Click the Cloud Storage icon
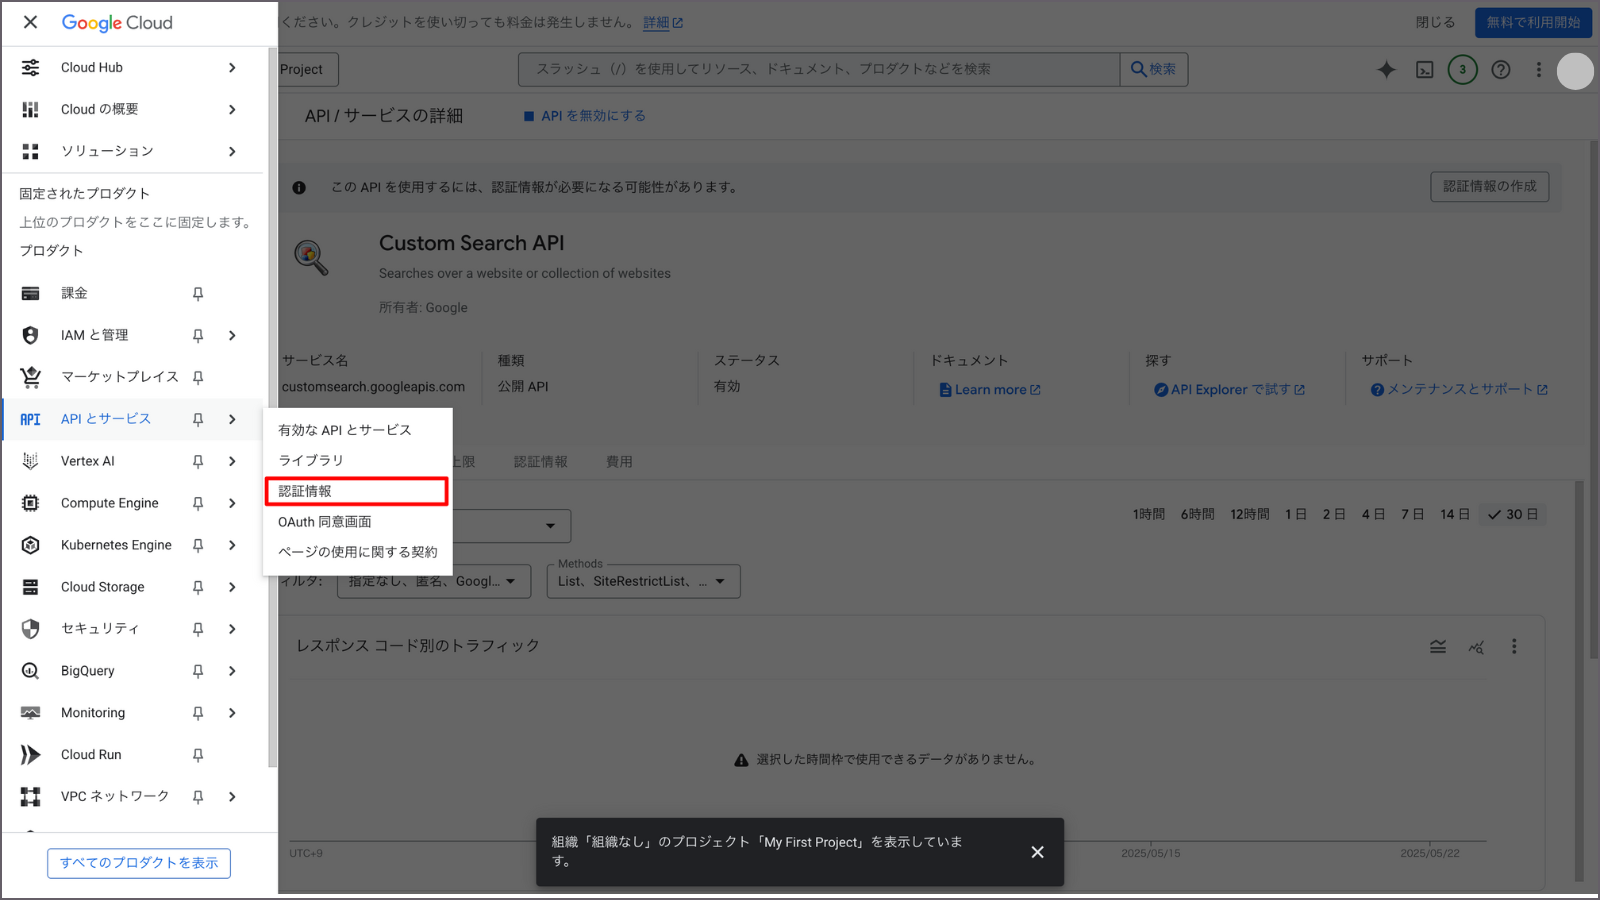The height and width of the screenshot is (900, 1600). pos(31,587)
